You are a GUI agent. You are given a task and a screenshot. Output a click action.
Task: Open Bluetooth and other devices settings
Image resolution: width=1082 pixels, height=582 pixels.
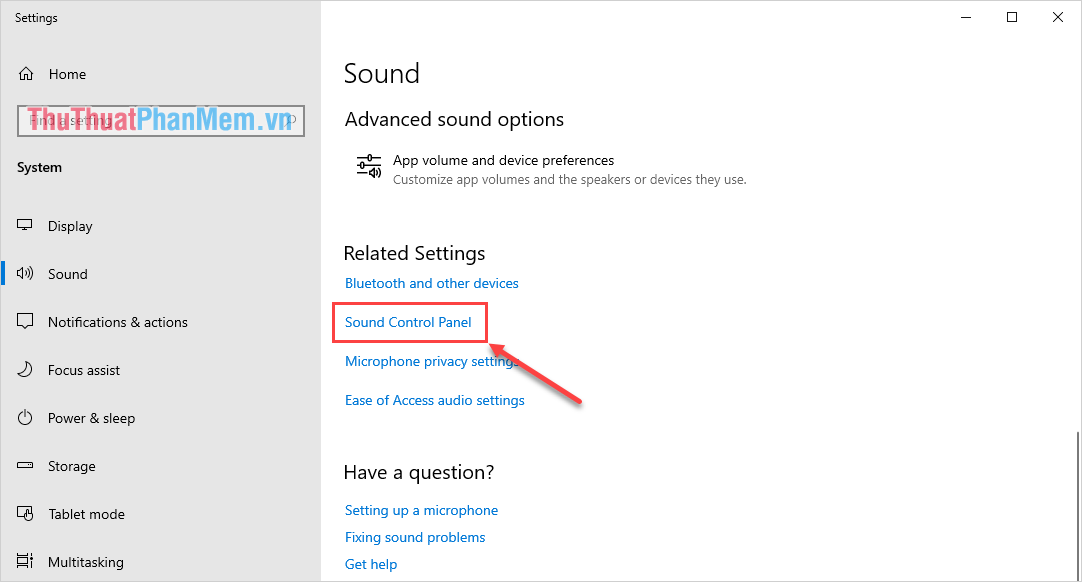click(431, 283)
